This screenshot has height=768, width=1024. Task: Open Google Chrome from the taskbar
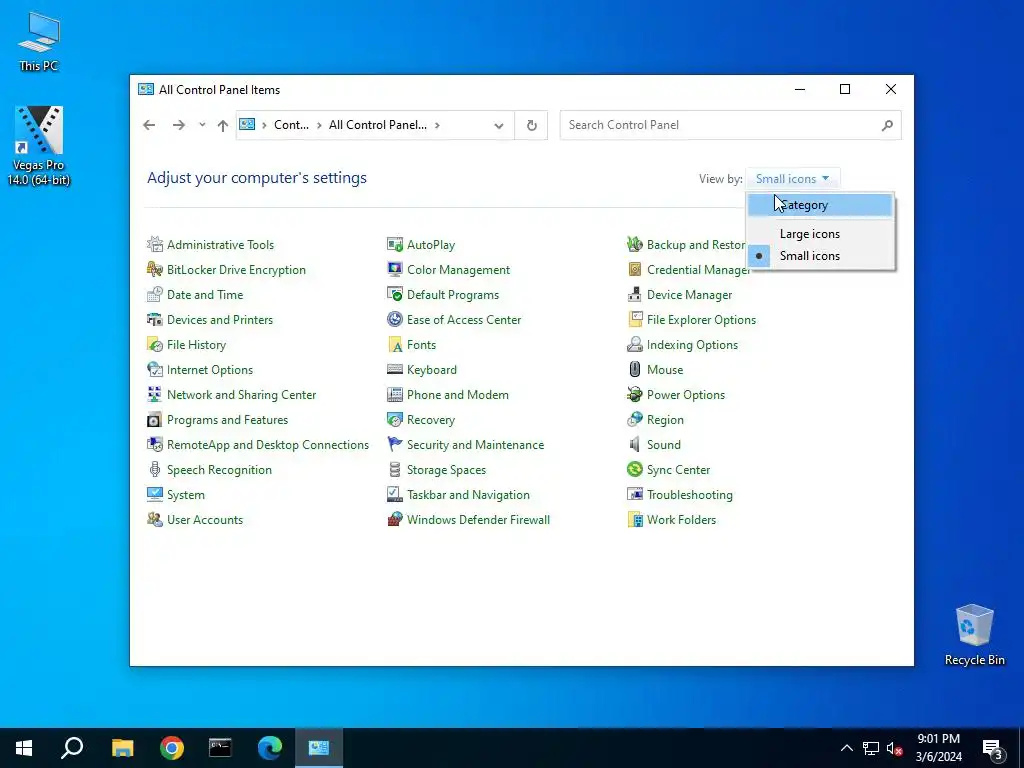pyautogui.click(x=172, y=748)
